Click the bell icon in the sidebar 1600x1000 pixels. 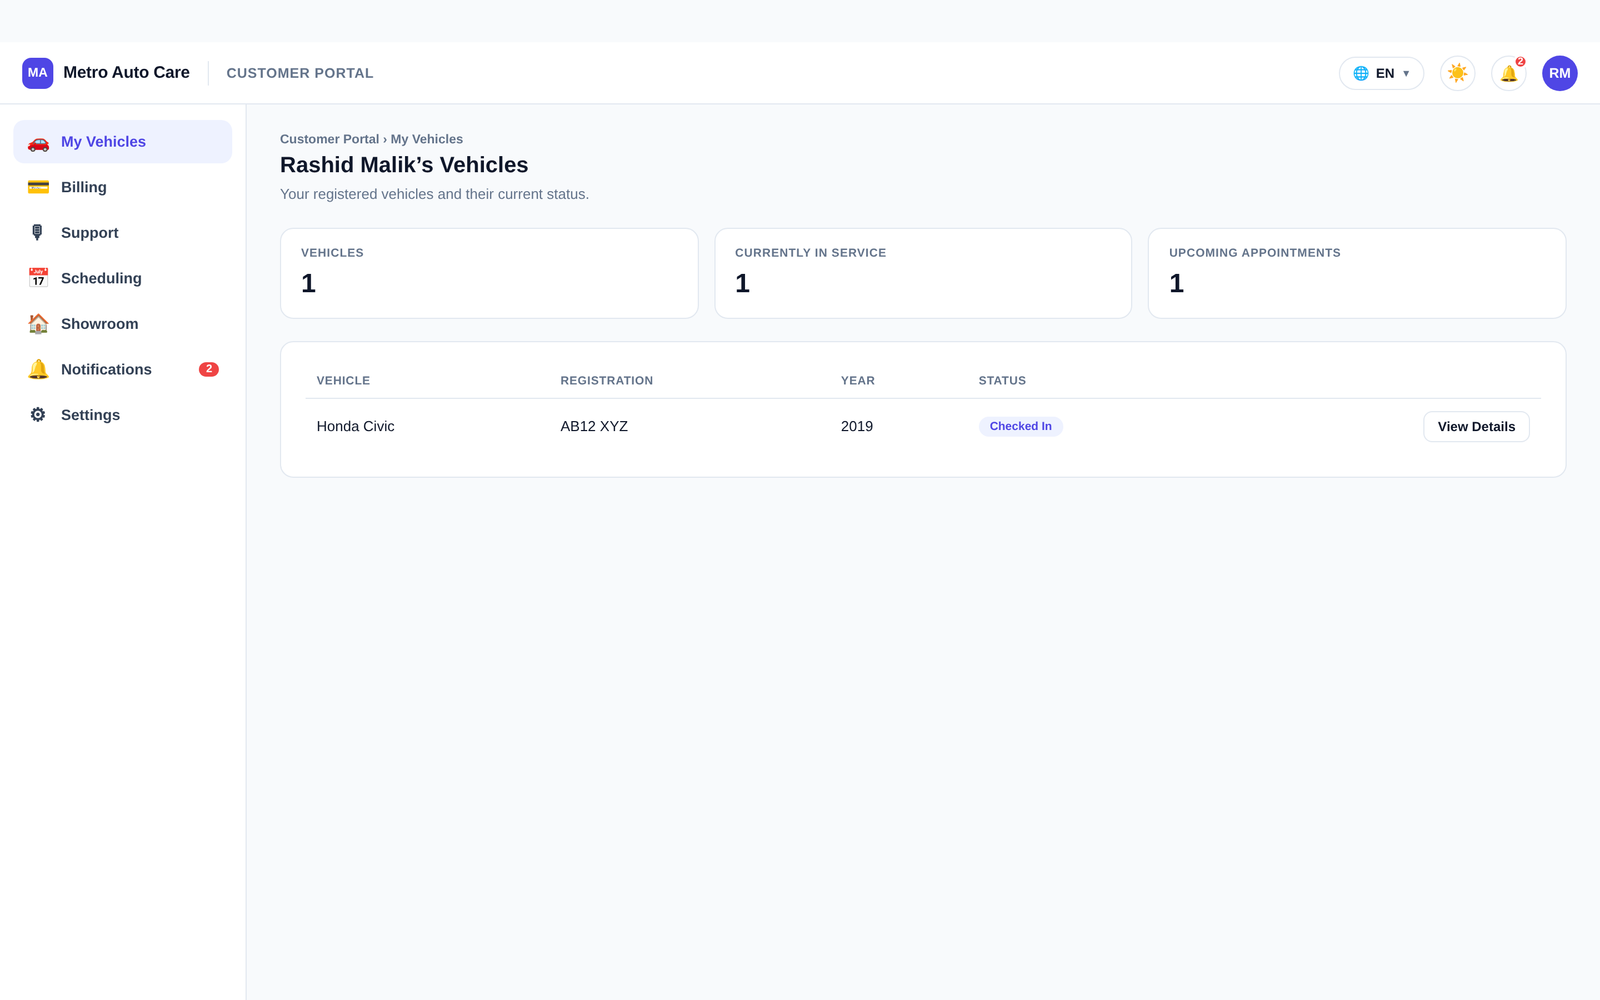38,369
